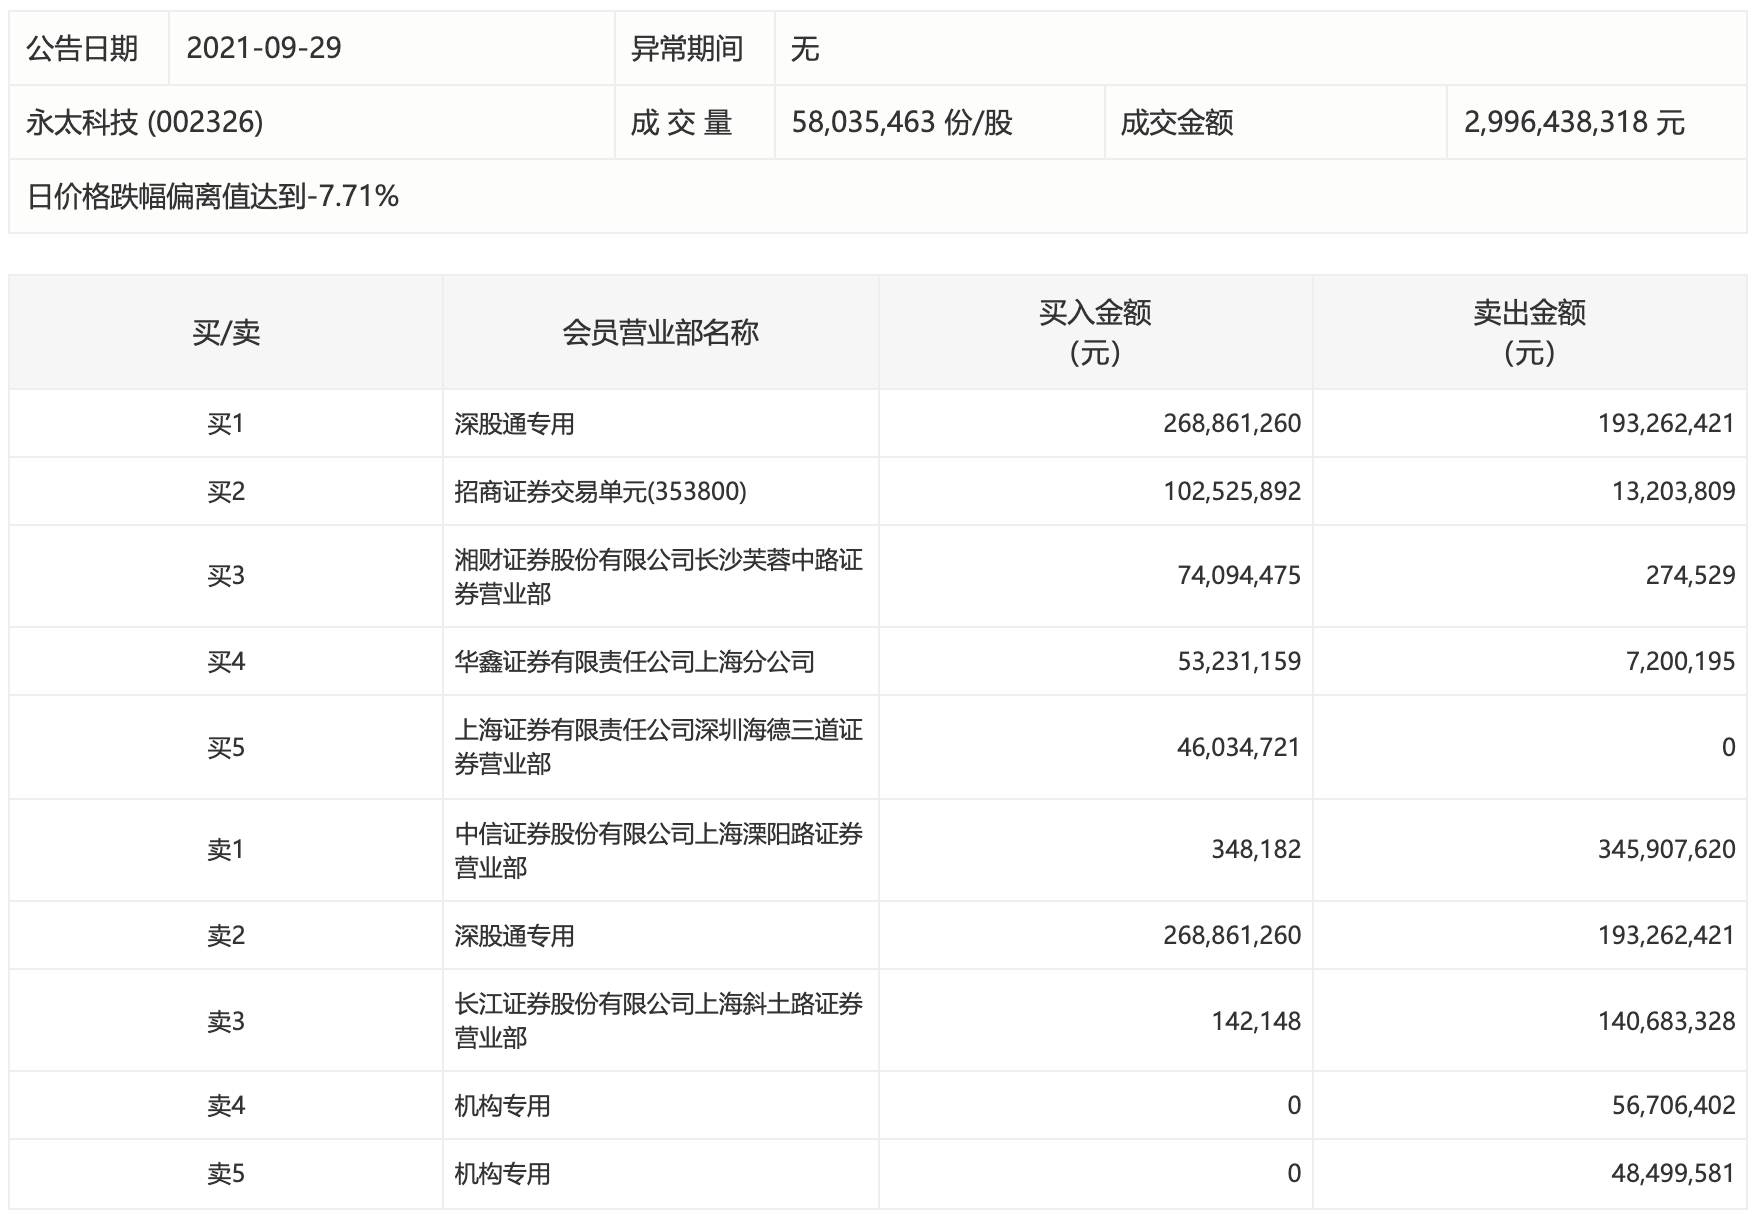Screen dimensions: 1758x1214
Task: Click 华鑫证券有限责任公司上海分公司
Action: (634, 662)
